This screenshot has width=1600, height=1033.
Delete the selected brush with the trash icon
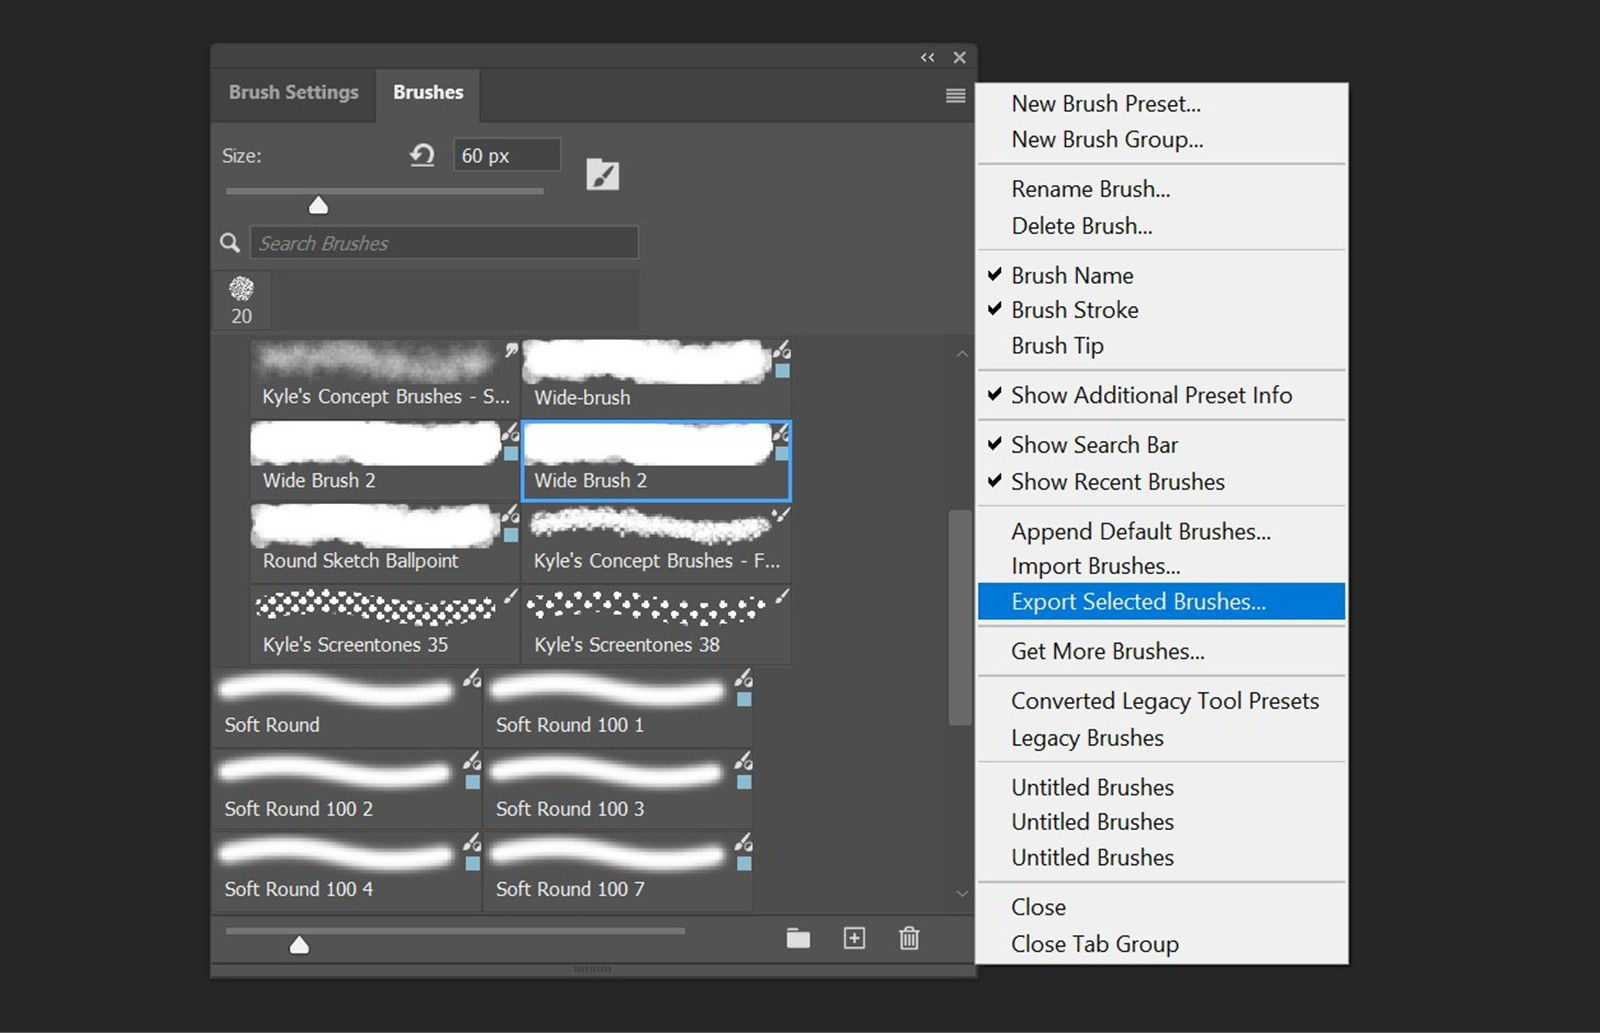[909, 938]
